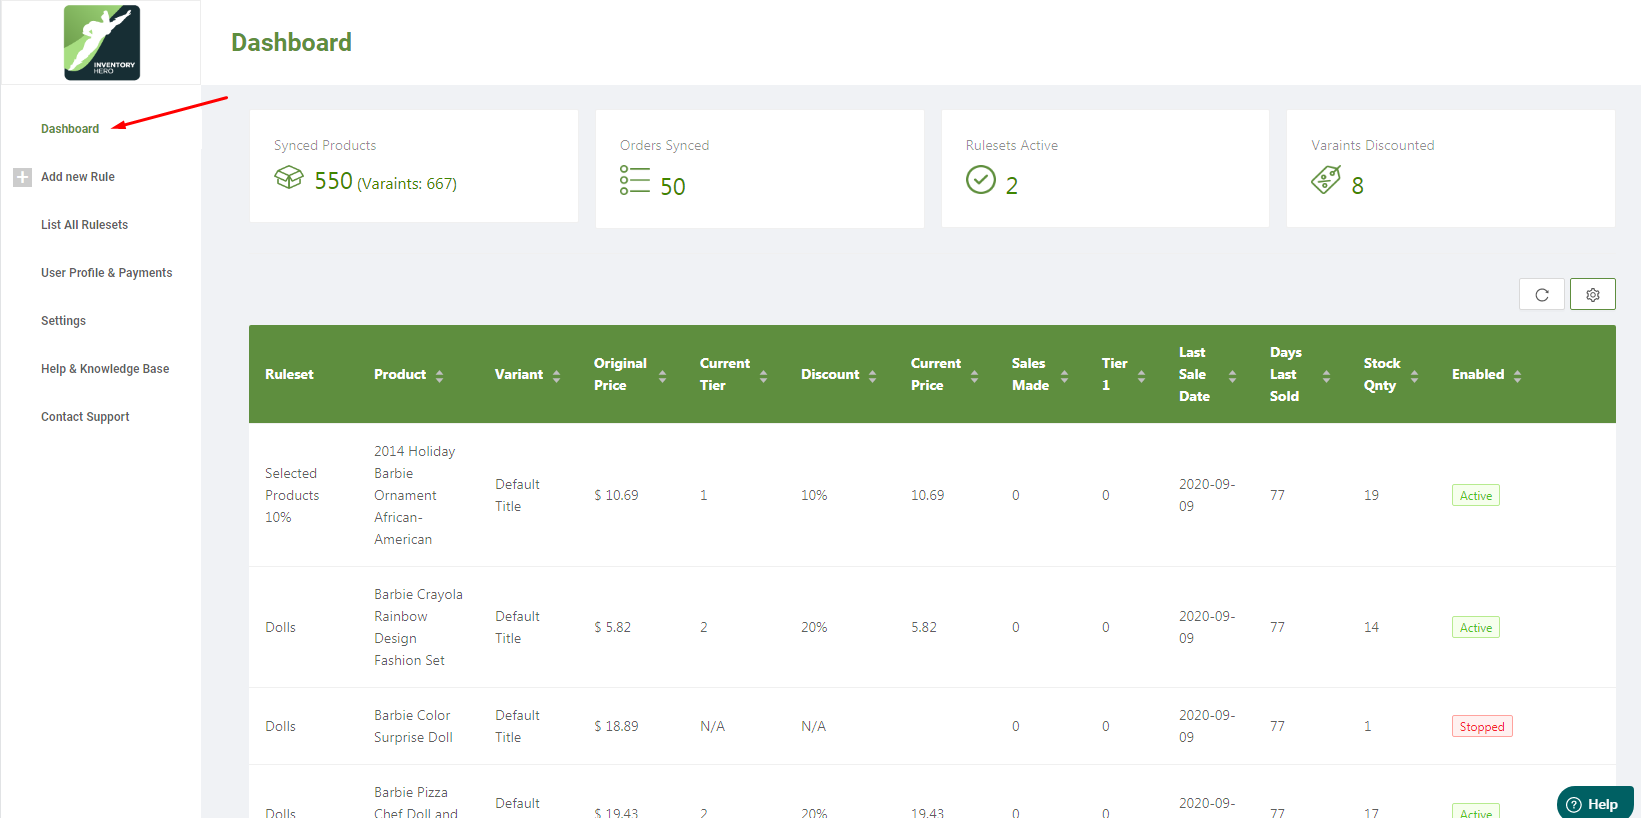Click N/A tier in Barbie Color Surprise row
The width and height of the screenshot is (1641, 818).
(x=712, y=726)
